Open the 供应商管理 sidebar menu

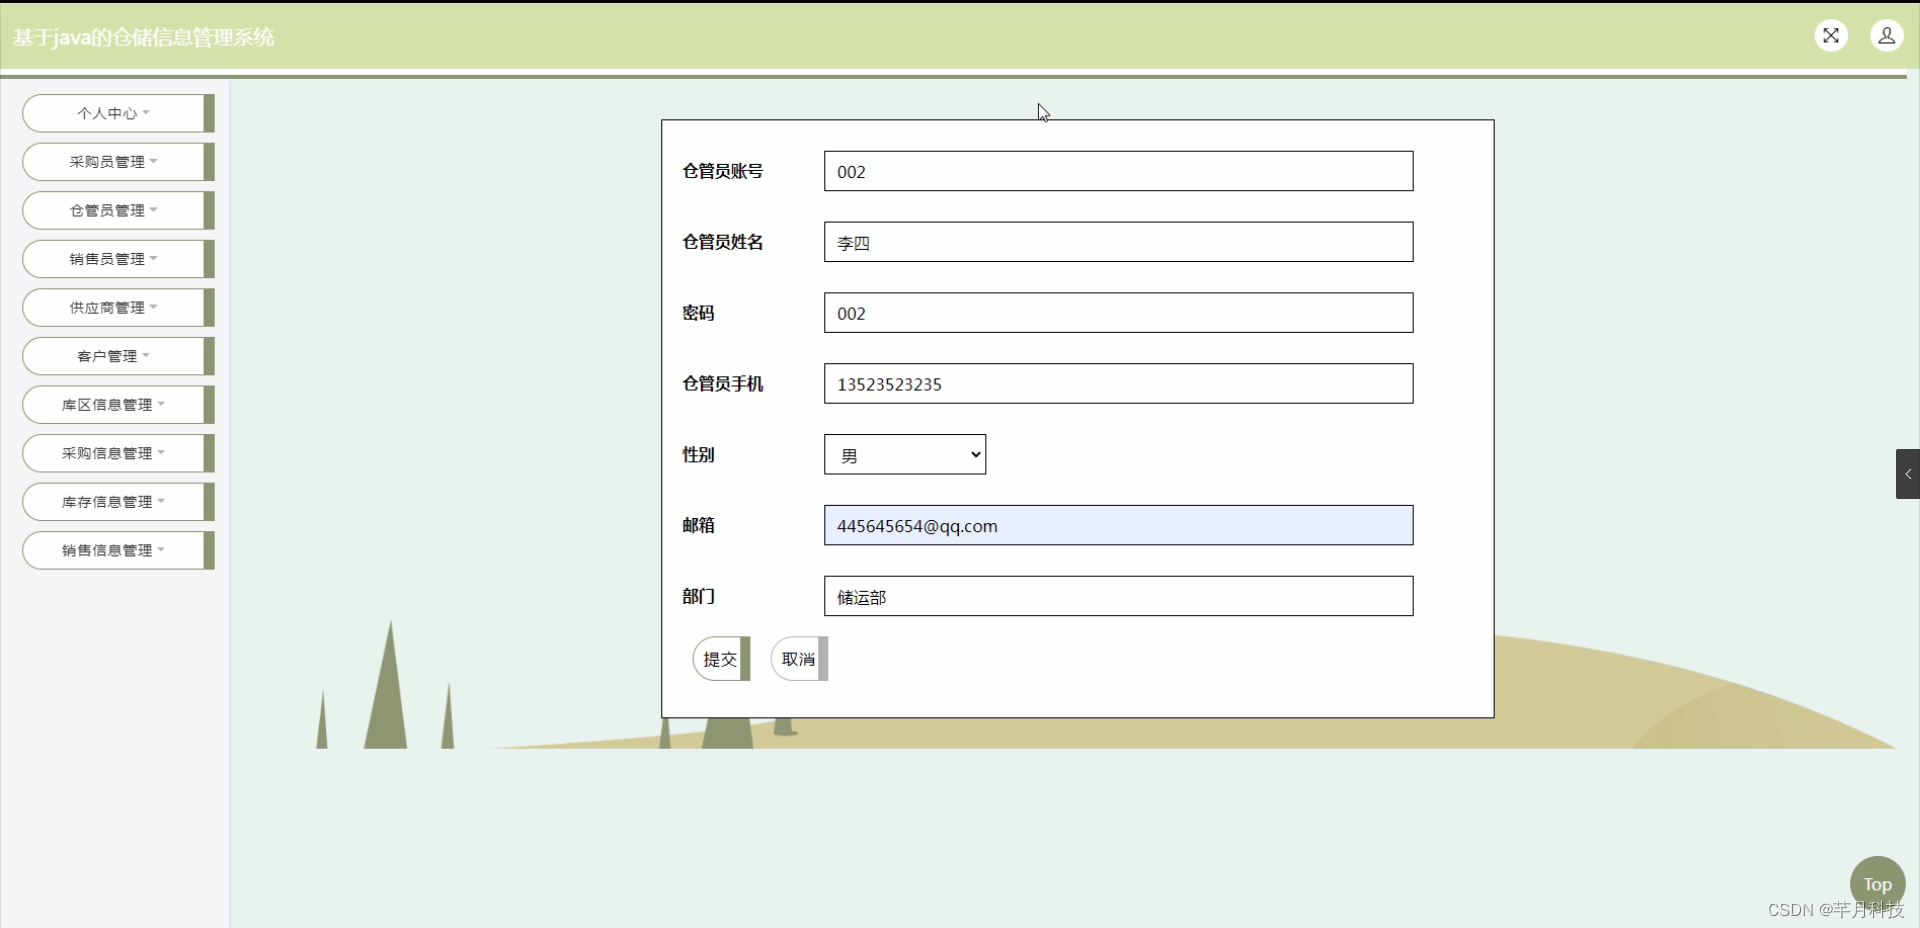(x=112, y=307)
